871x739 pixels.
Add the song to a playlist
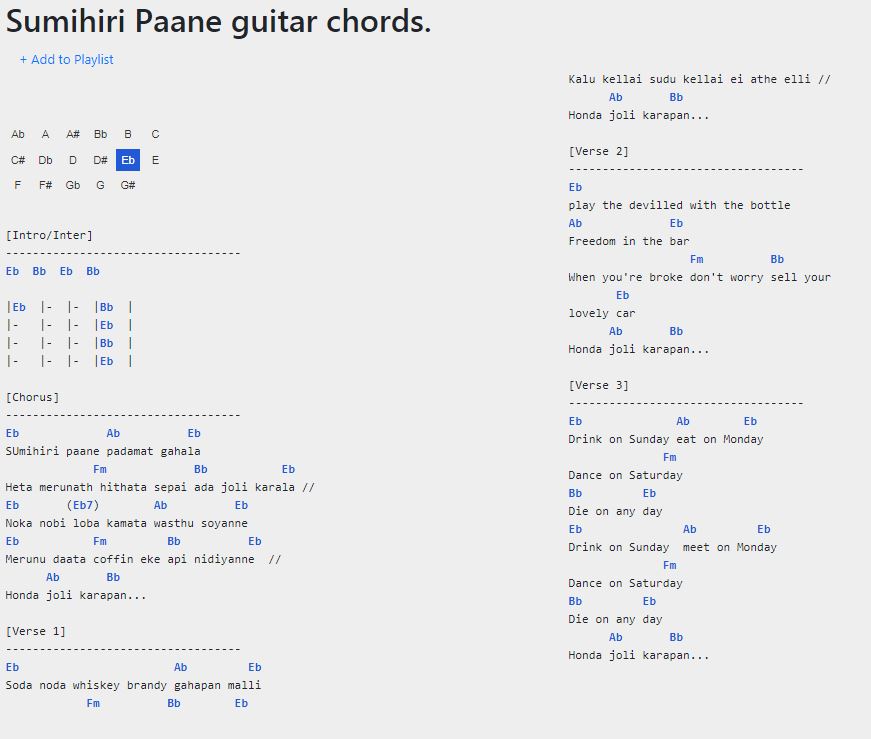(x=67, y=59)
